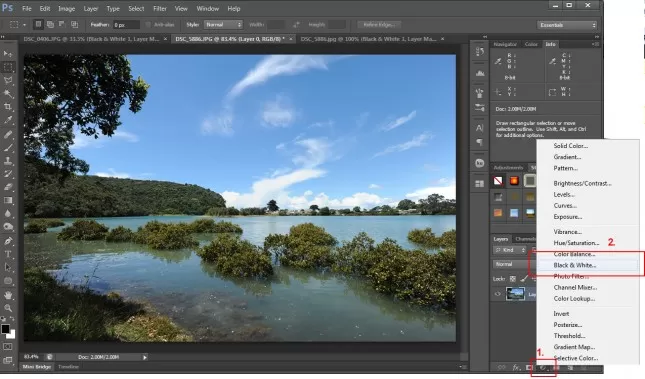This screenshot has width=645, height=379.
Task: Select the Crop tool
Action: [x=8, y=107]
